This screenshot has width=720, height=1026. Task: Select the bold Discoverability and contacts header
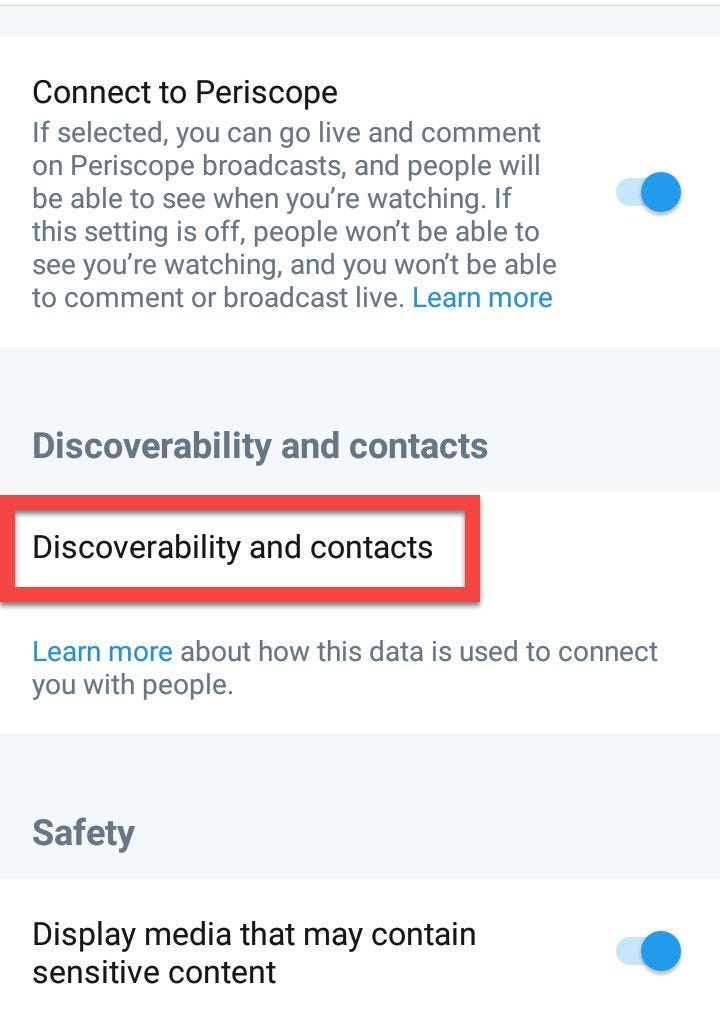point(260,446)
